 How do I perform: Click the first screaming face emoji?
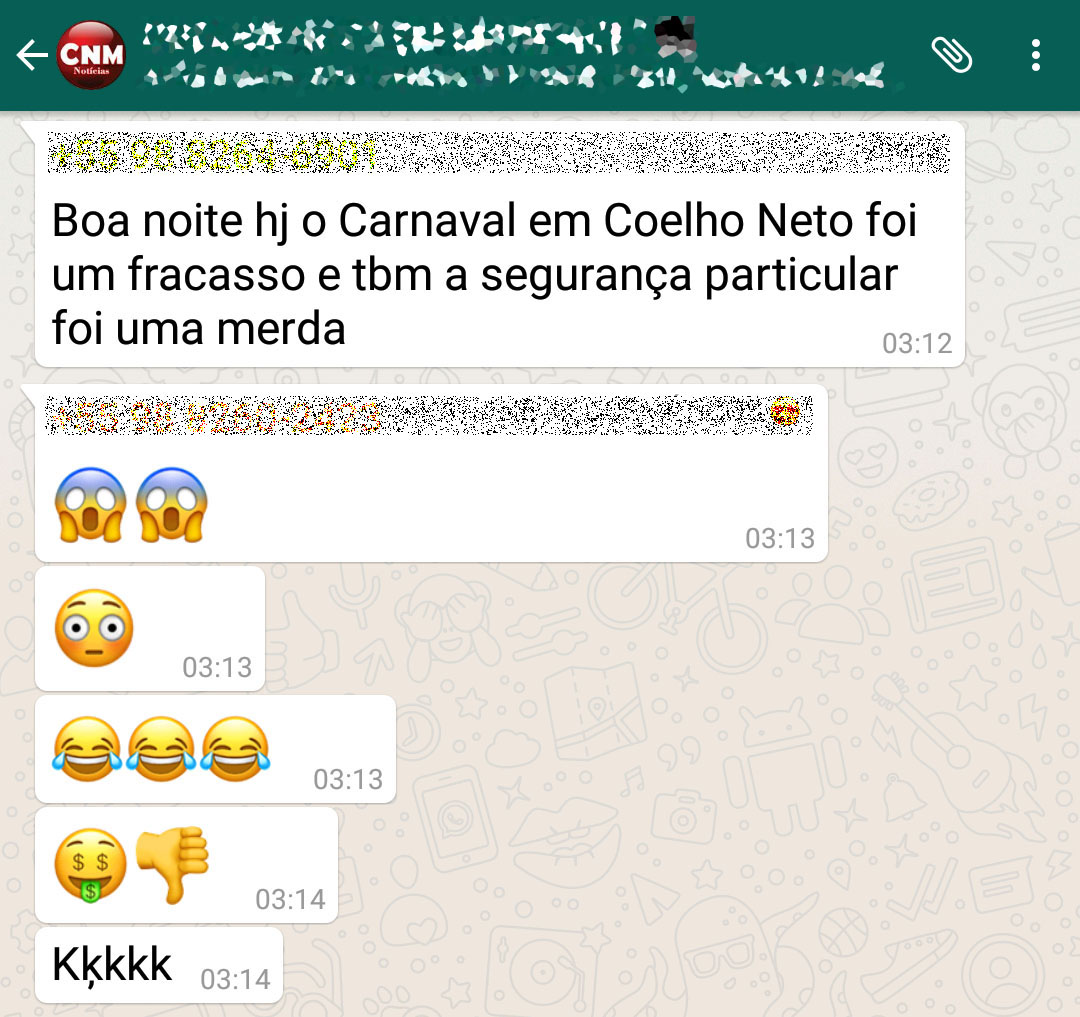[90, 505]
